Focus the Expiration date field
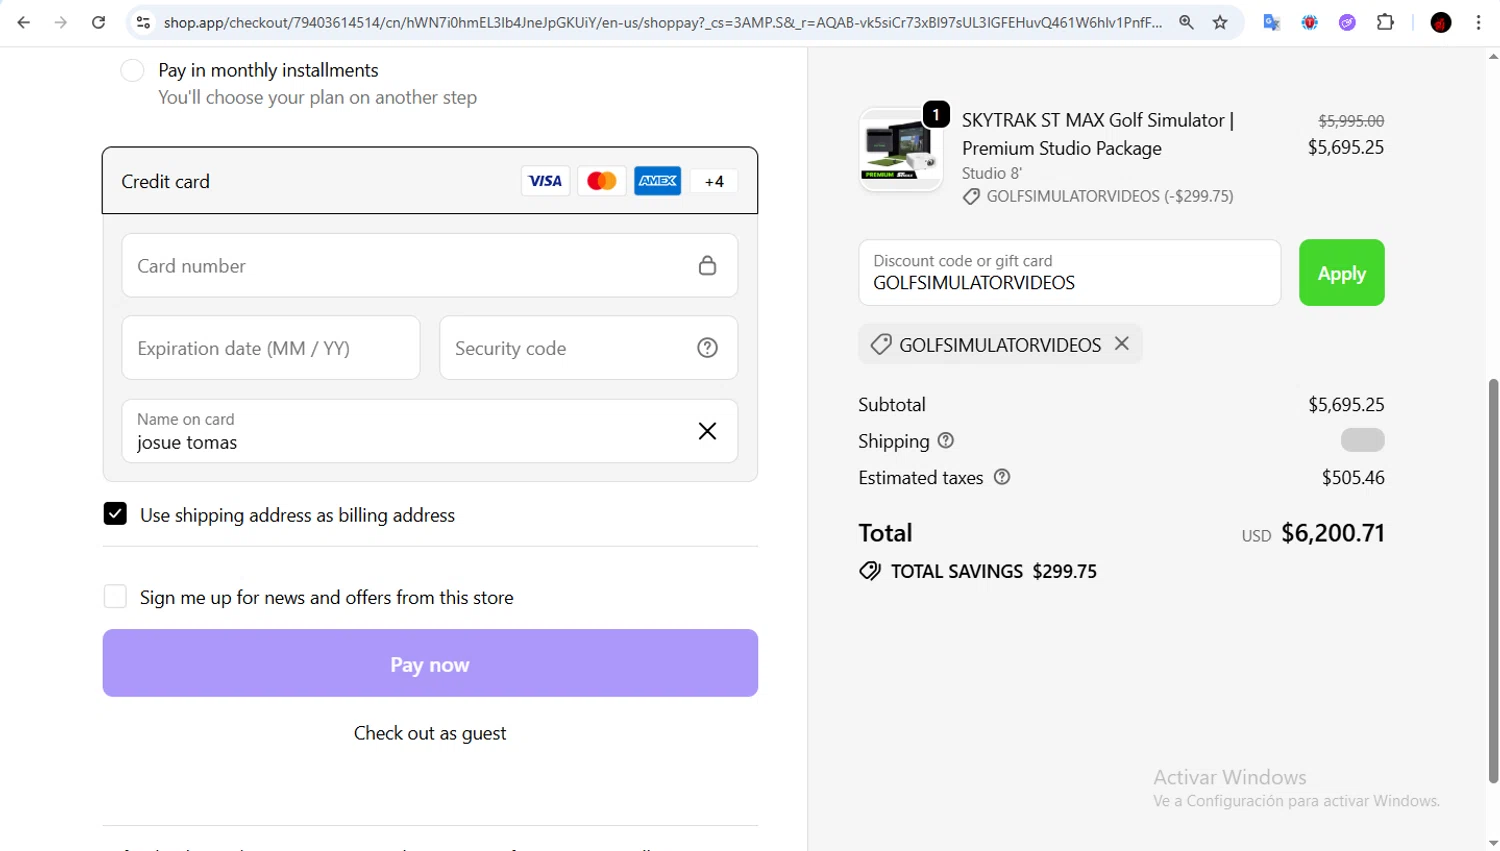The image size is (1500, 851). (x=271, y=348)
